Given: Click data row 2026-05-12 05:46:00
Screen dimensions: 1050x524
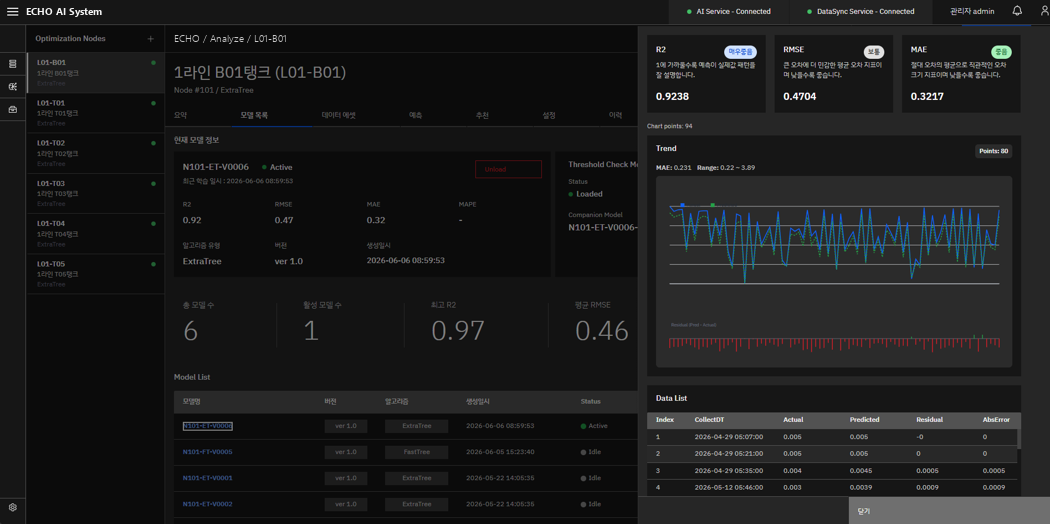Looking at the screenshot, I should click(x=832, y=487).
